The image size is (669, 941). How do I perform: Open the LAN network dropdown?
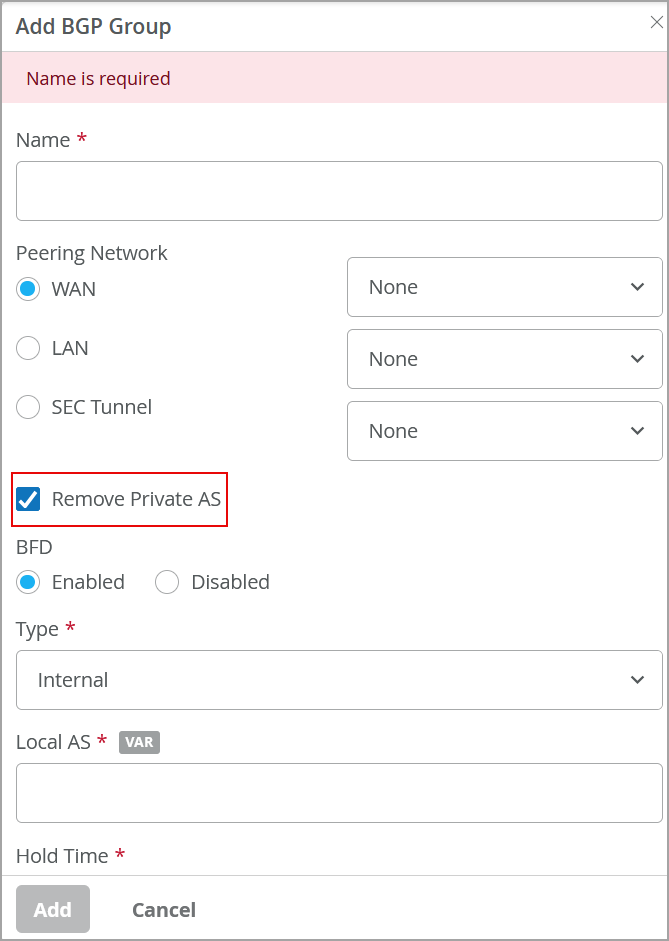point(504,359)
